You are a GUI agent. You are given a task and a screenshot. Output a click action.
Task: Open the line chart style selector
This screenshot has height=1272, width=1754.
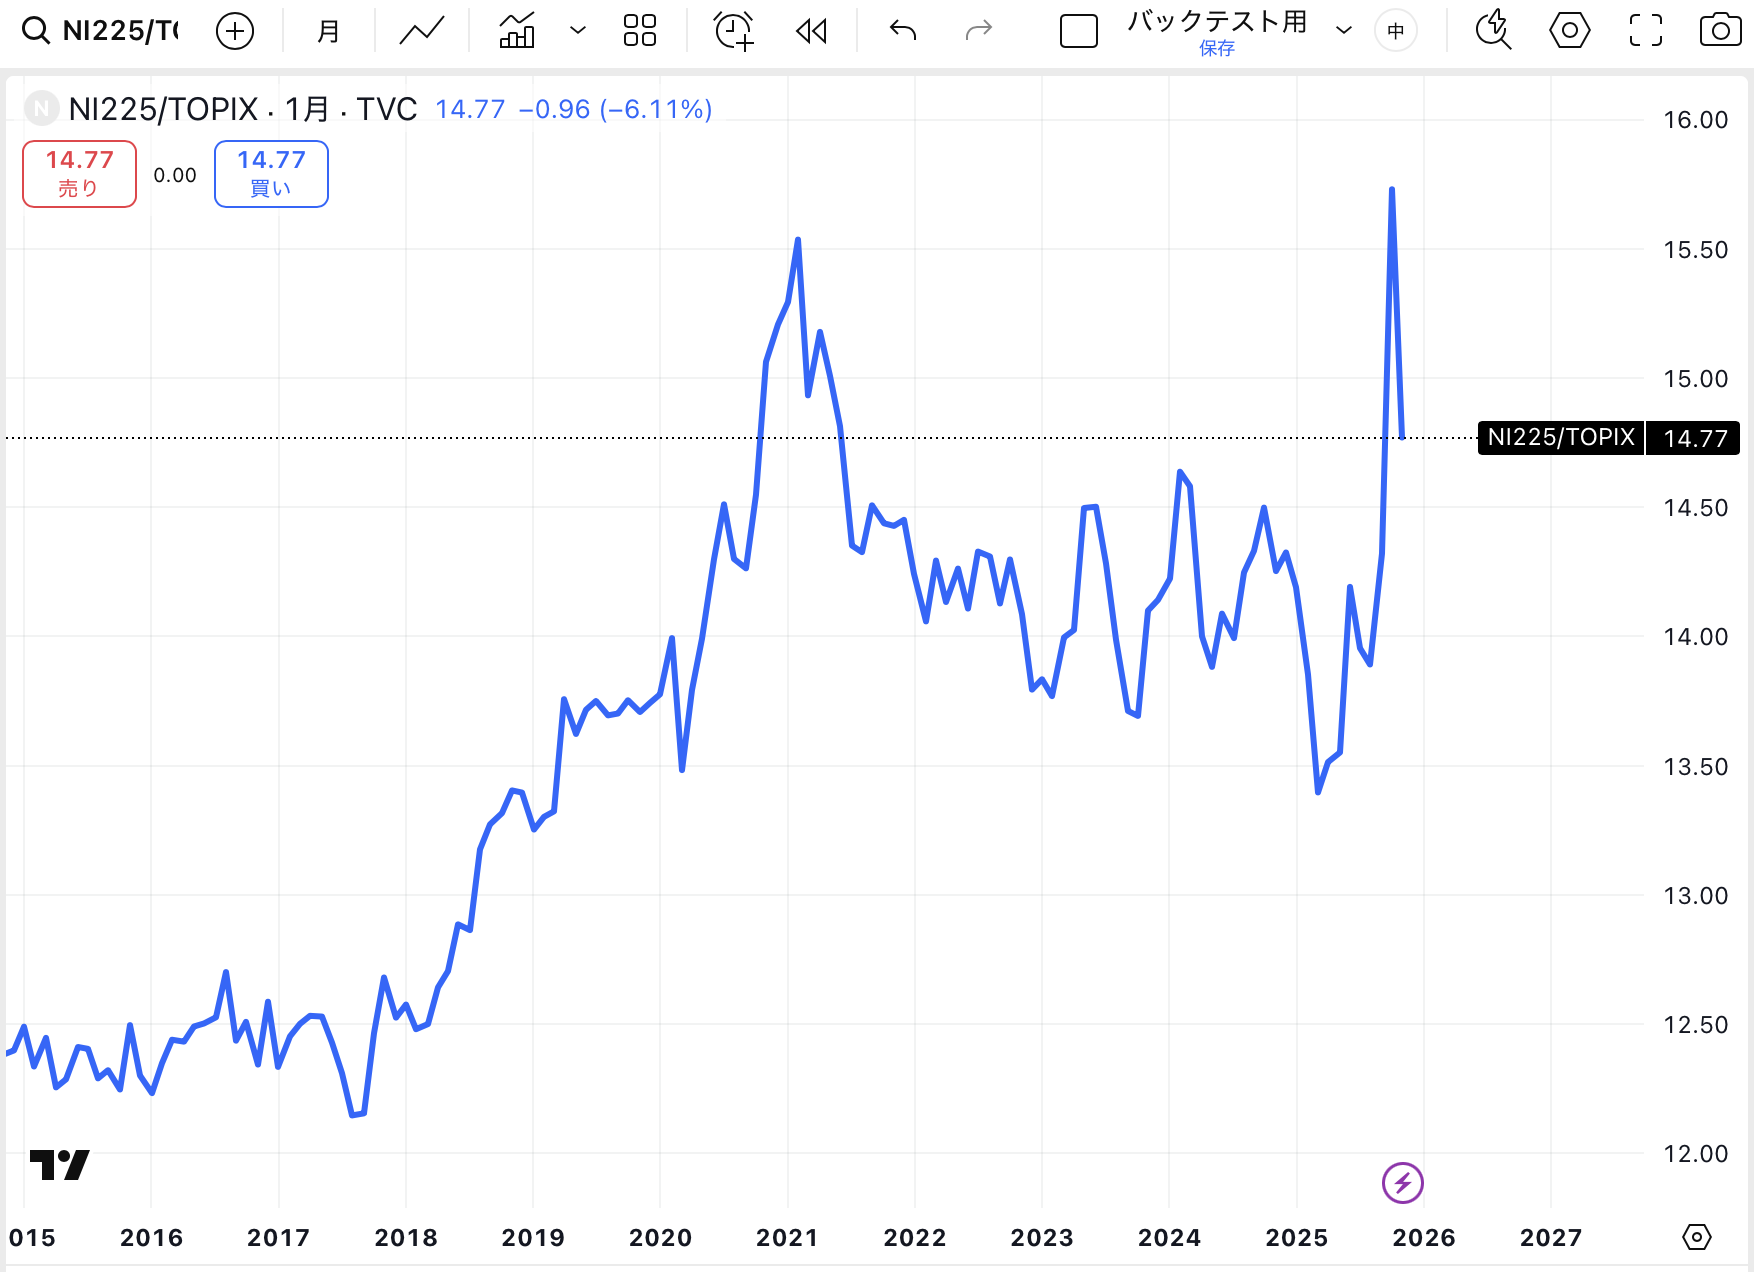click(421, 31)
